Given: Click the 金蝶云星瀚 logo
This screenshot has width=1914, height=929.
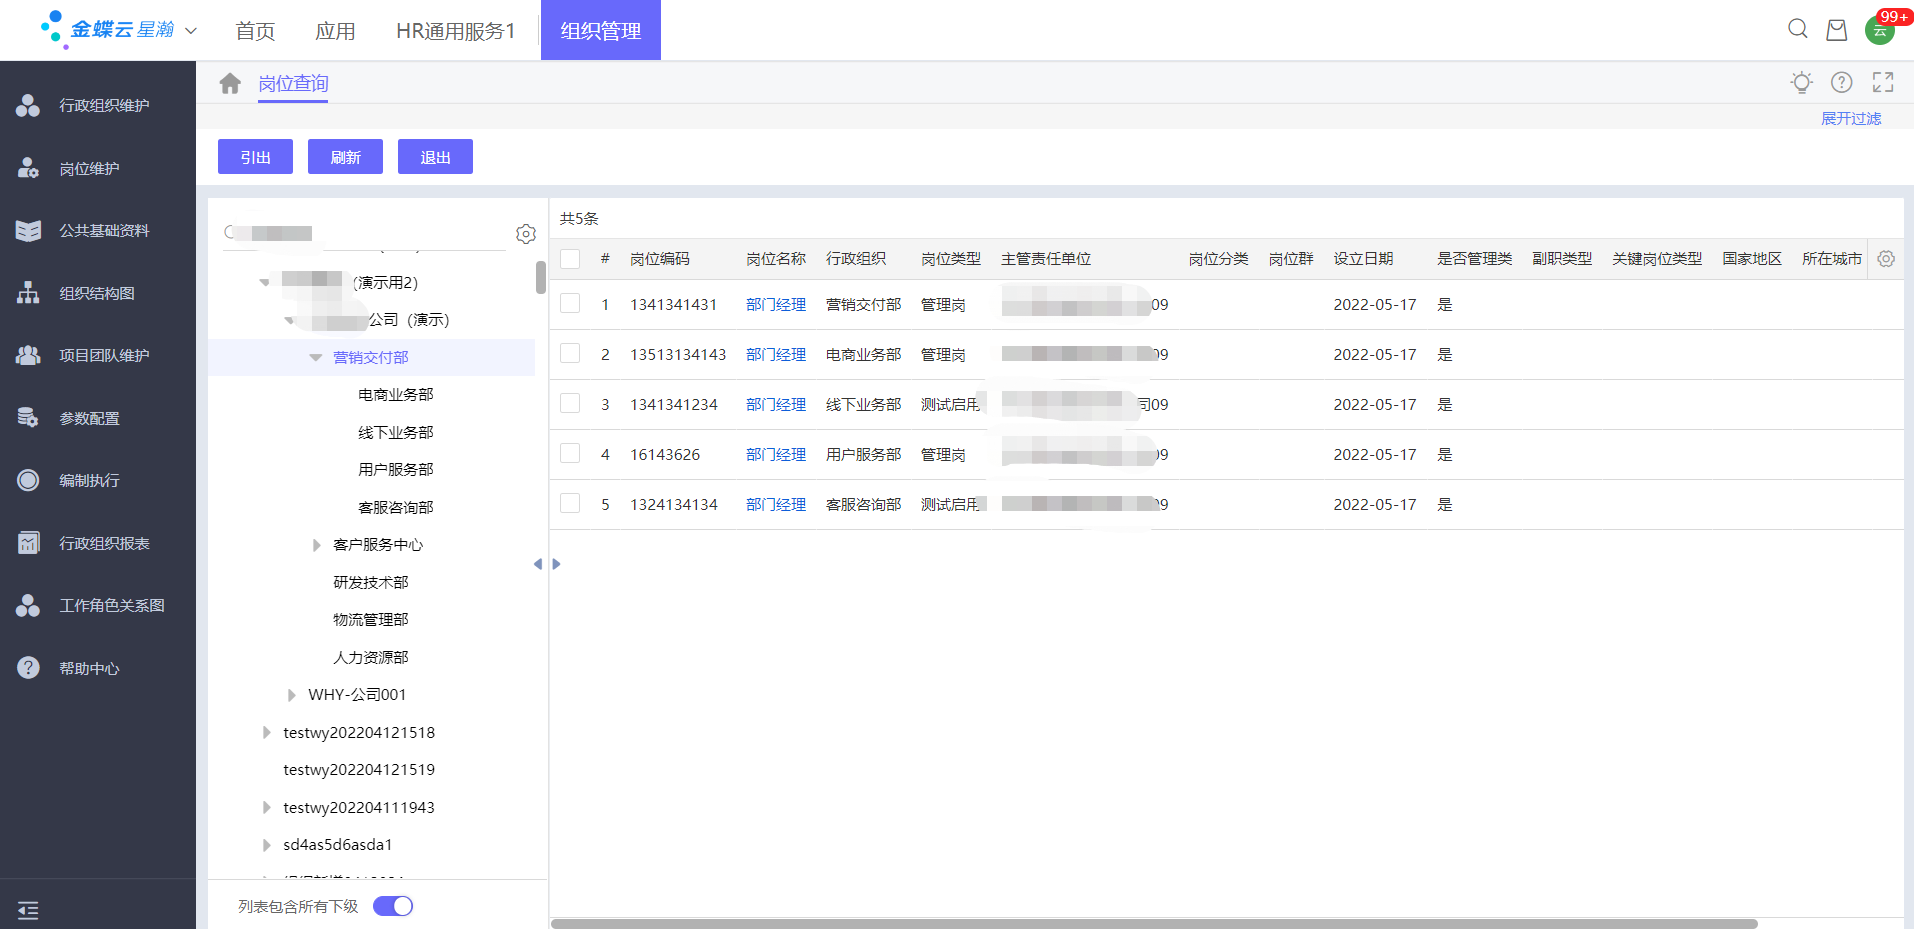Looking at the screenshot, I should coord(108,29).
